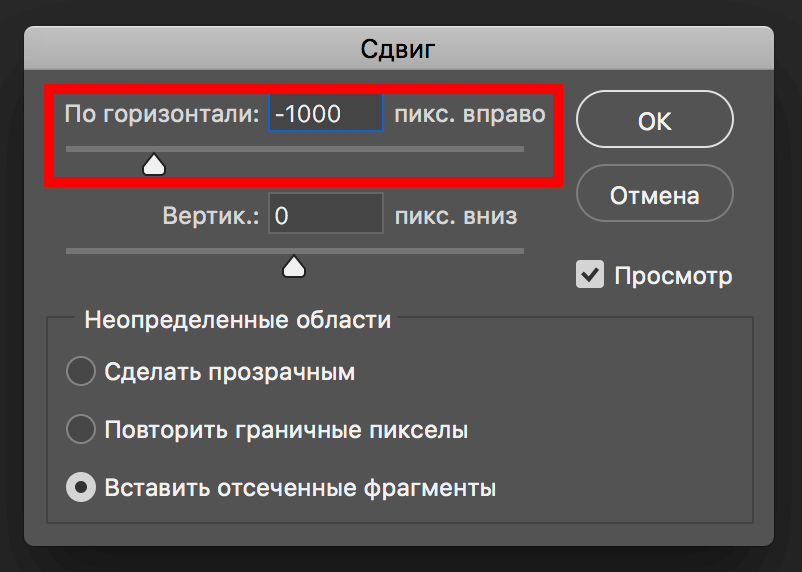Image resolution: width=802 pixels, height=572 pixels.
Task: Click the 'пикс. вправо' units label
Action: (470, 114)
